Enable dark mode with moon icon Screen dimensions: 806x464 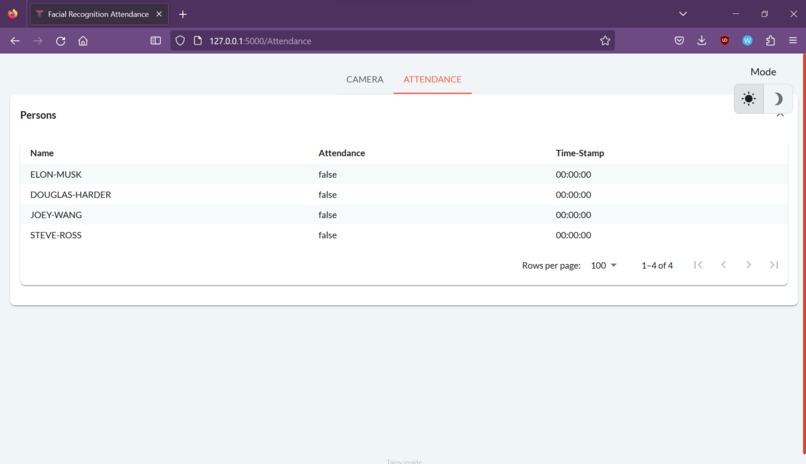[778, 99]
